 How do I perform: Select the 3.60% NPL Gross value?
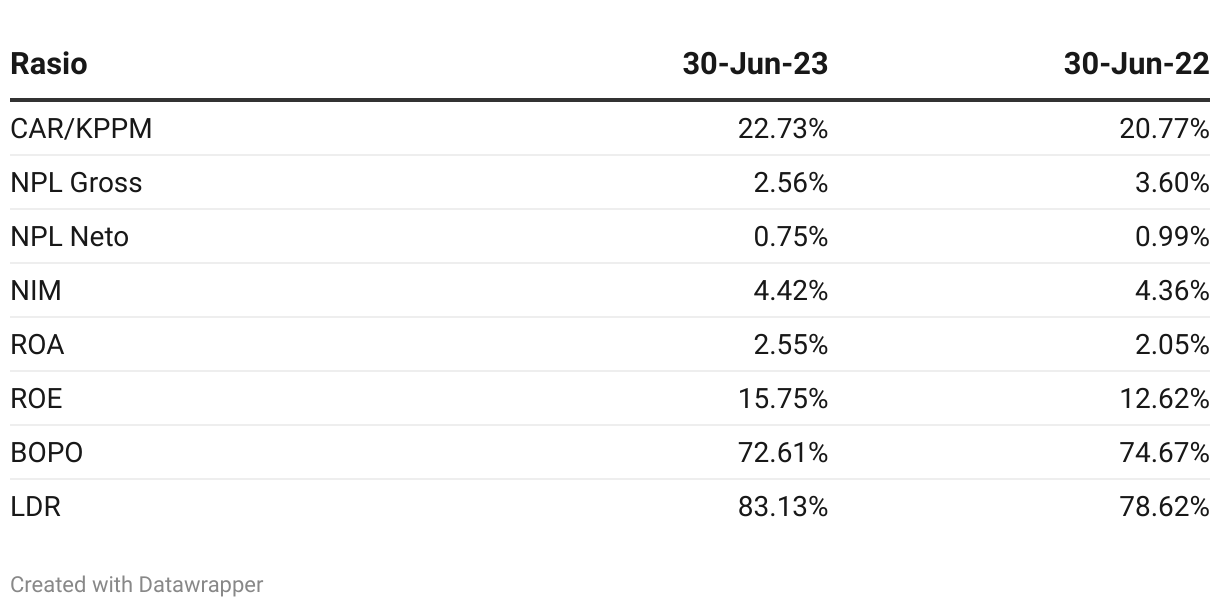coord(1173,183)
